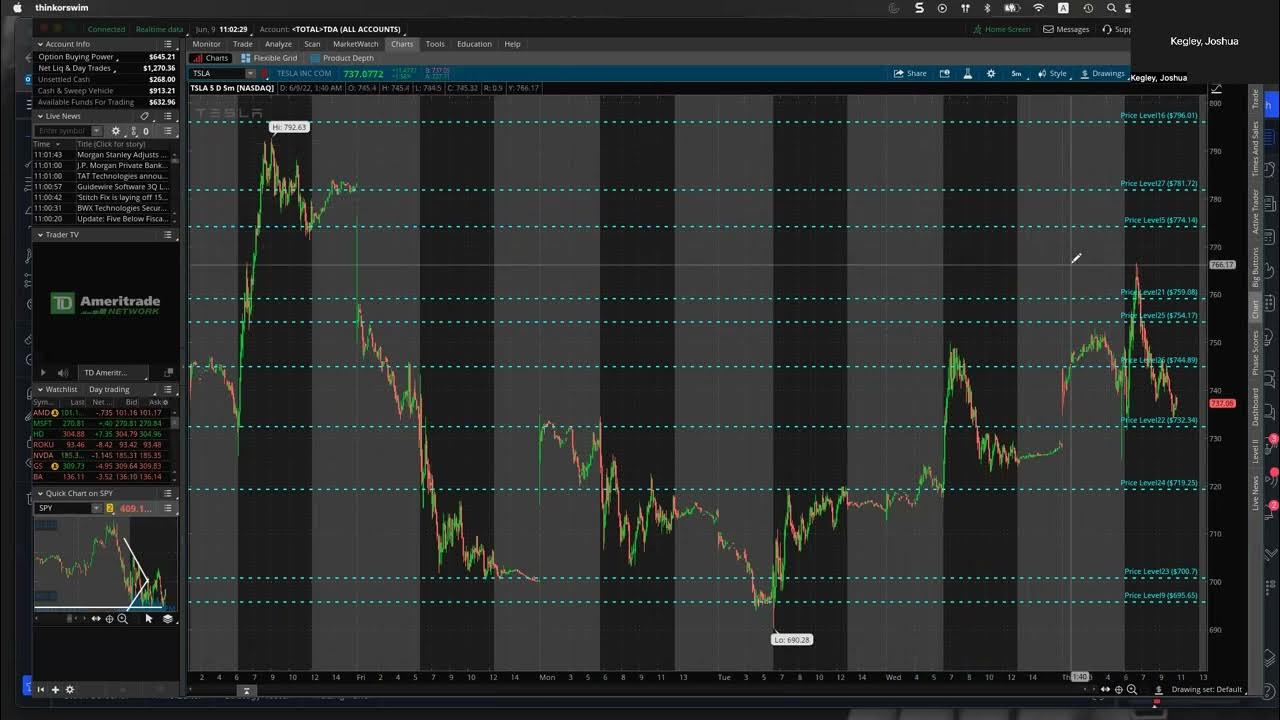The width and height of the screenshot is (1280, 720).
Task: Select the Charts sub-tab
Action: tap(211, 58)
